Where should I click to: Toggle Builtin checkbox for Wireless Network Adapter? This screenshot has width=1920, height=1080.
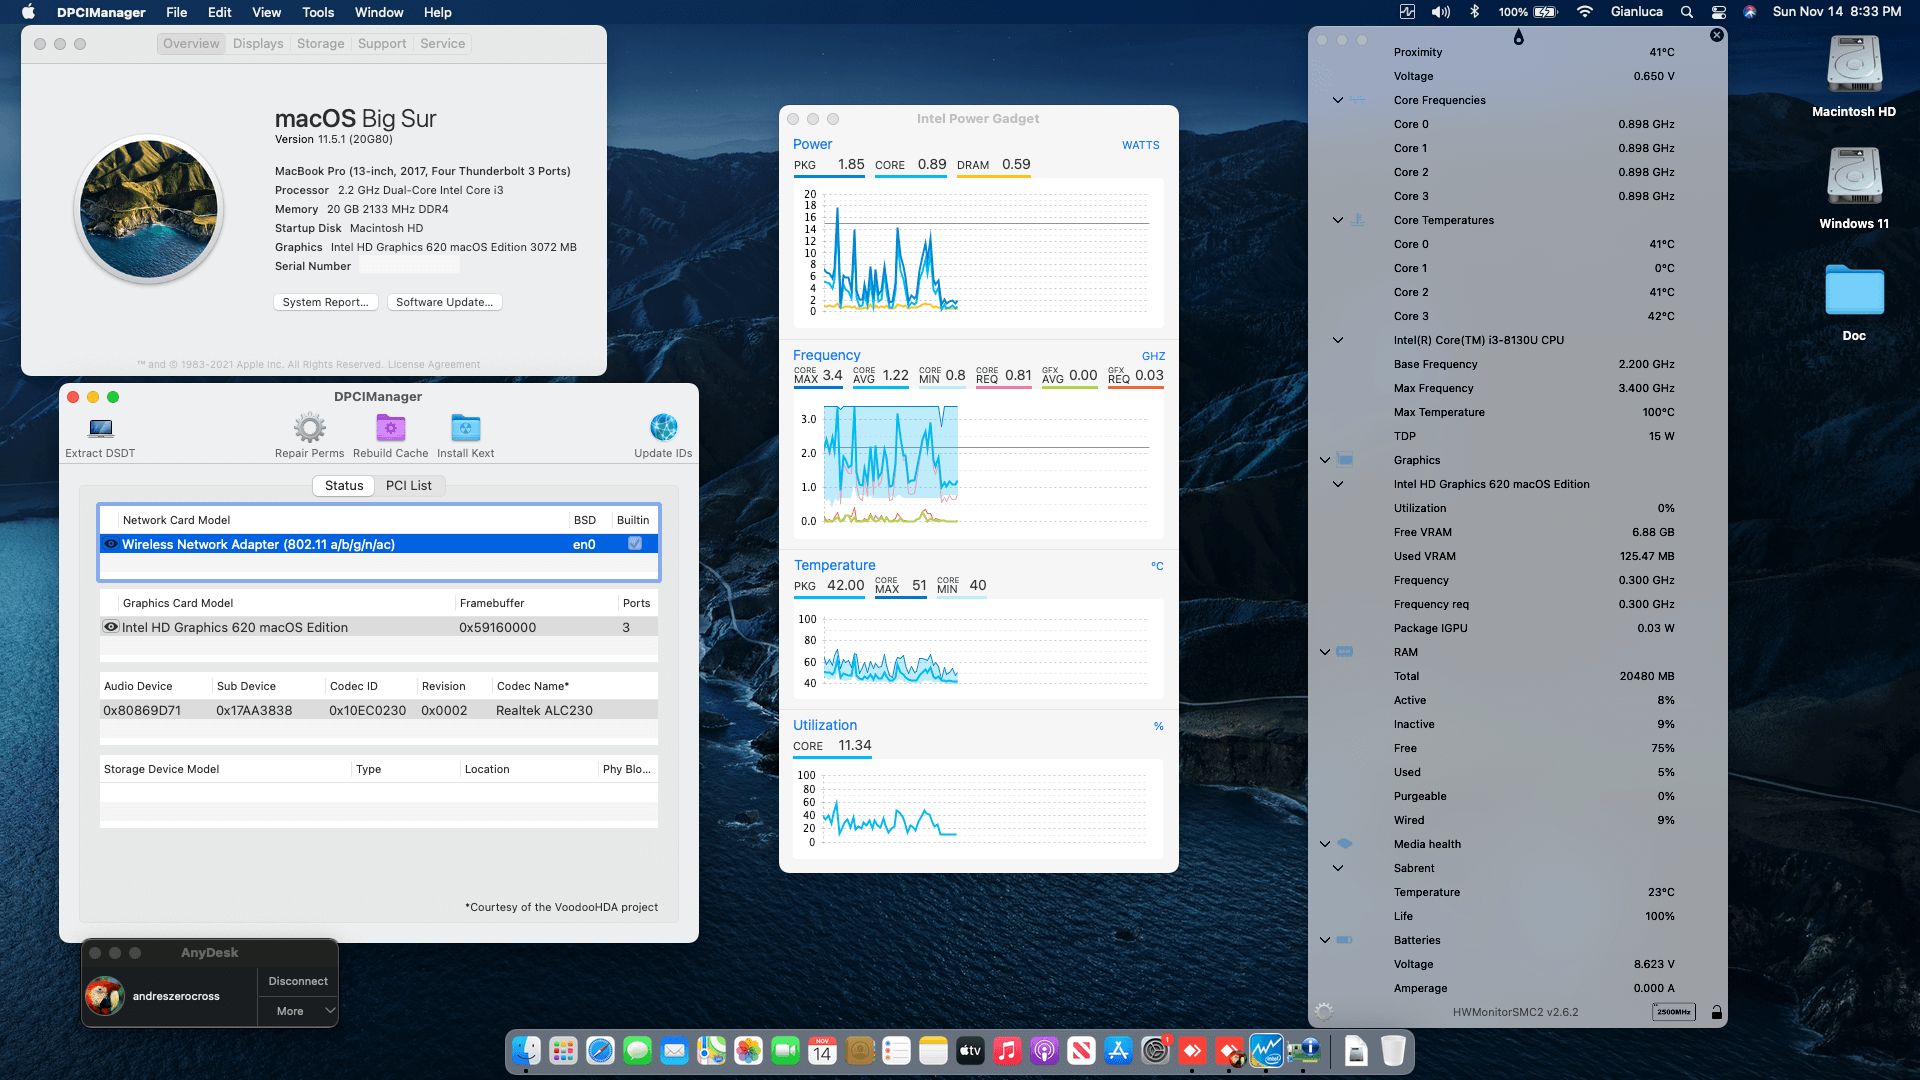pyautogui.click(x=634, y=543)
